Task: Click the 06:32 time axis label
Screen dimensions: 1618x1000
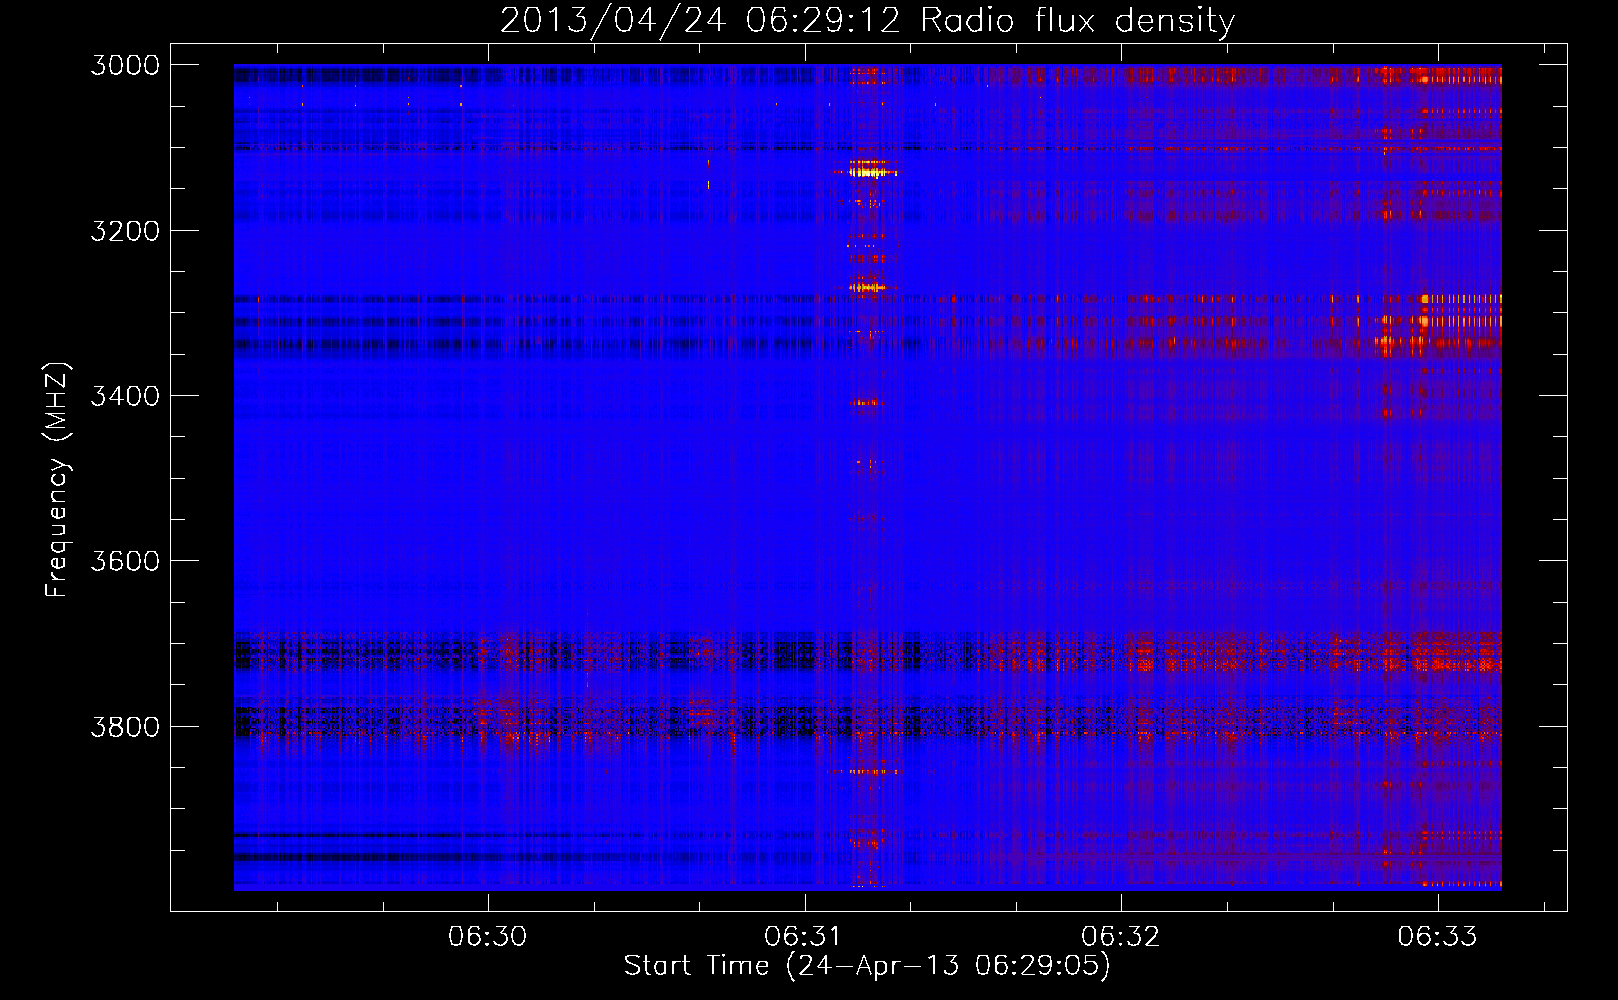Action: coord(1121,936)
